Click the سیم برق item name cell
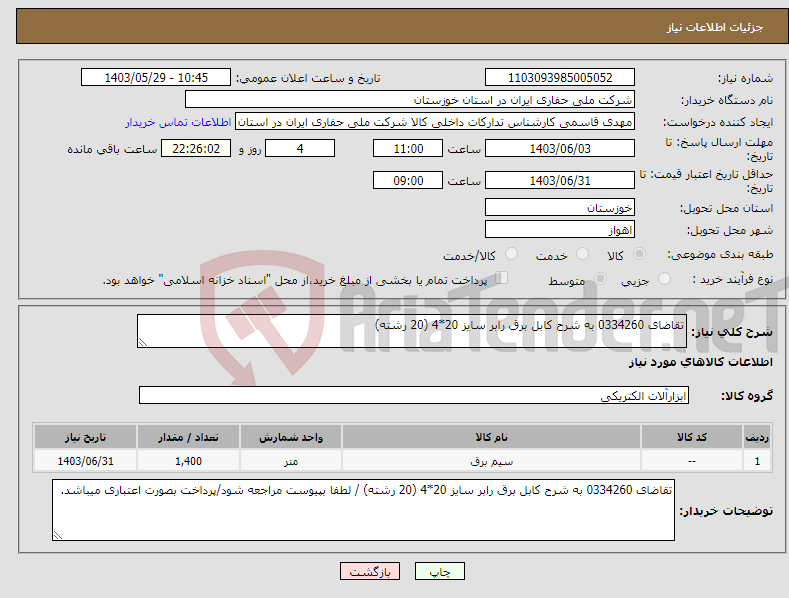The image size is (789, 598). click(x=491, y=461)
